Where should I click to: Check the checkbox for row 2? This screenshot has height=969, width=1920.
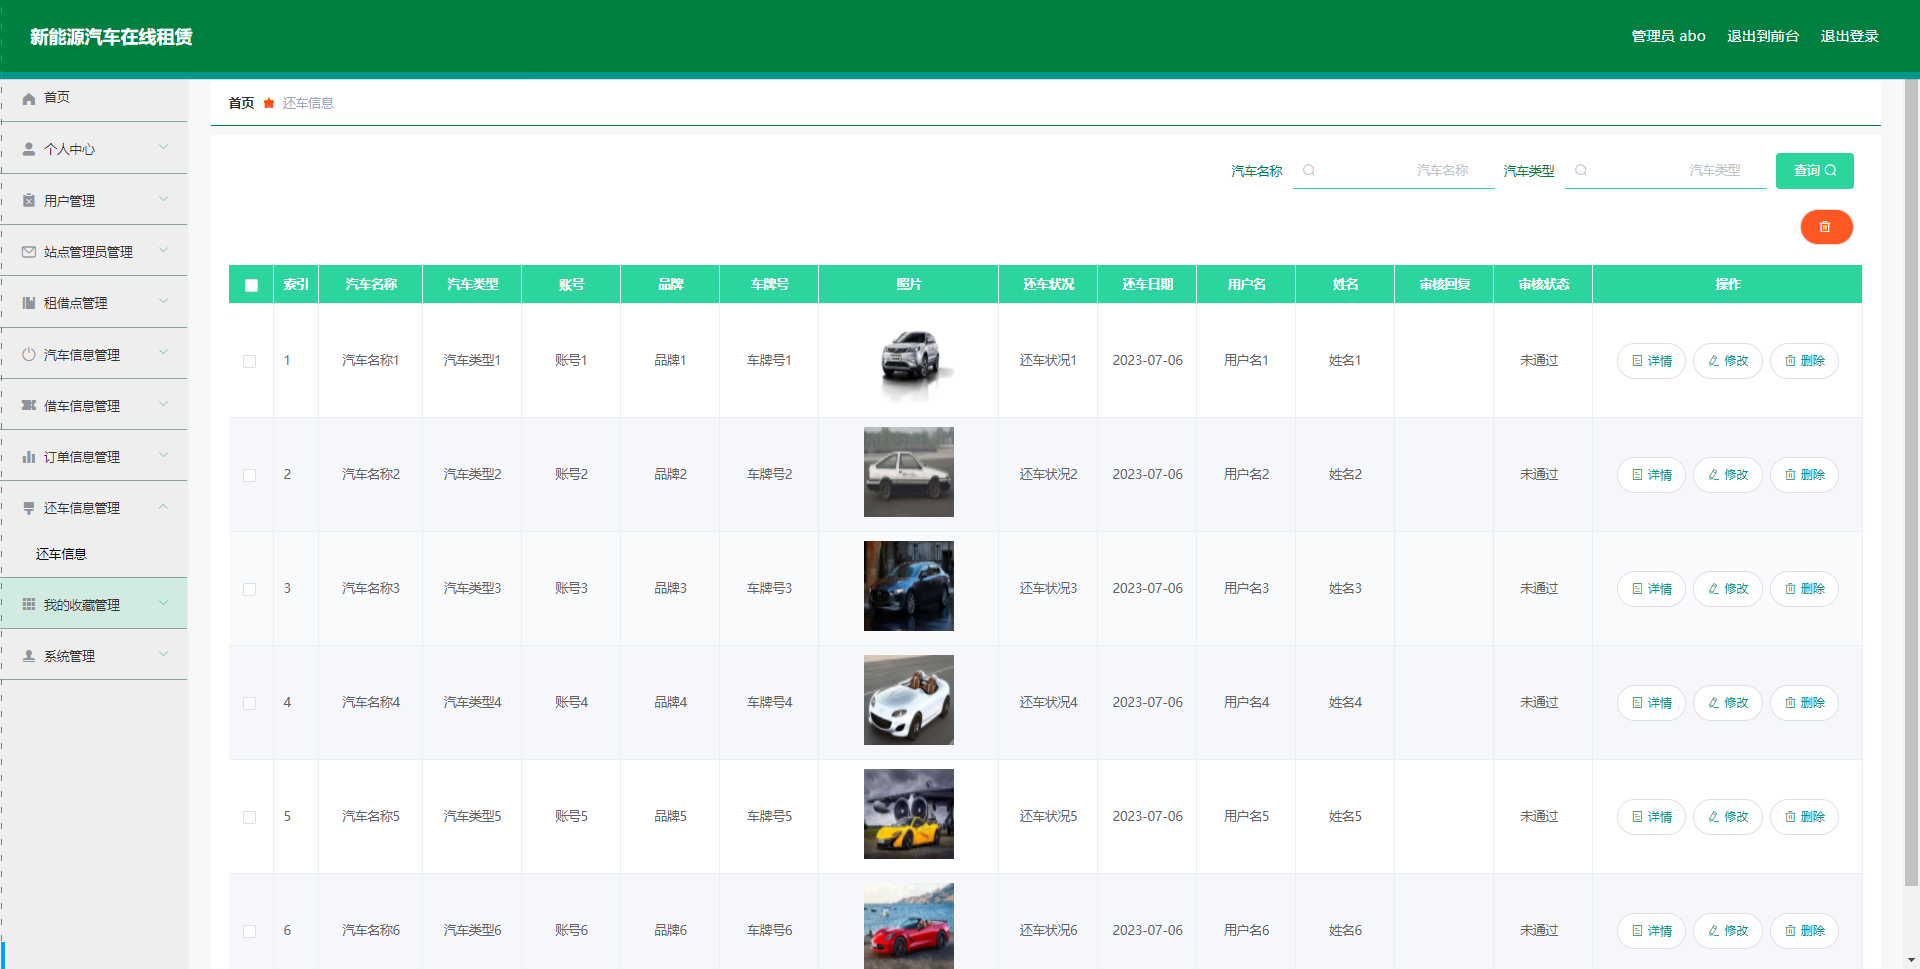tap(250, 475)
